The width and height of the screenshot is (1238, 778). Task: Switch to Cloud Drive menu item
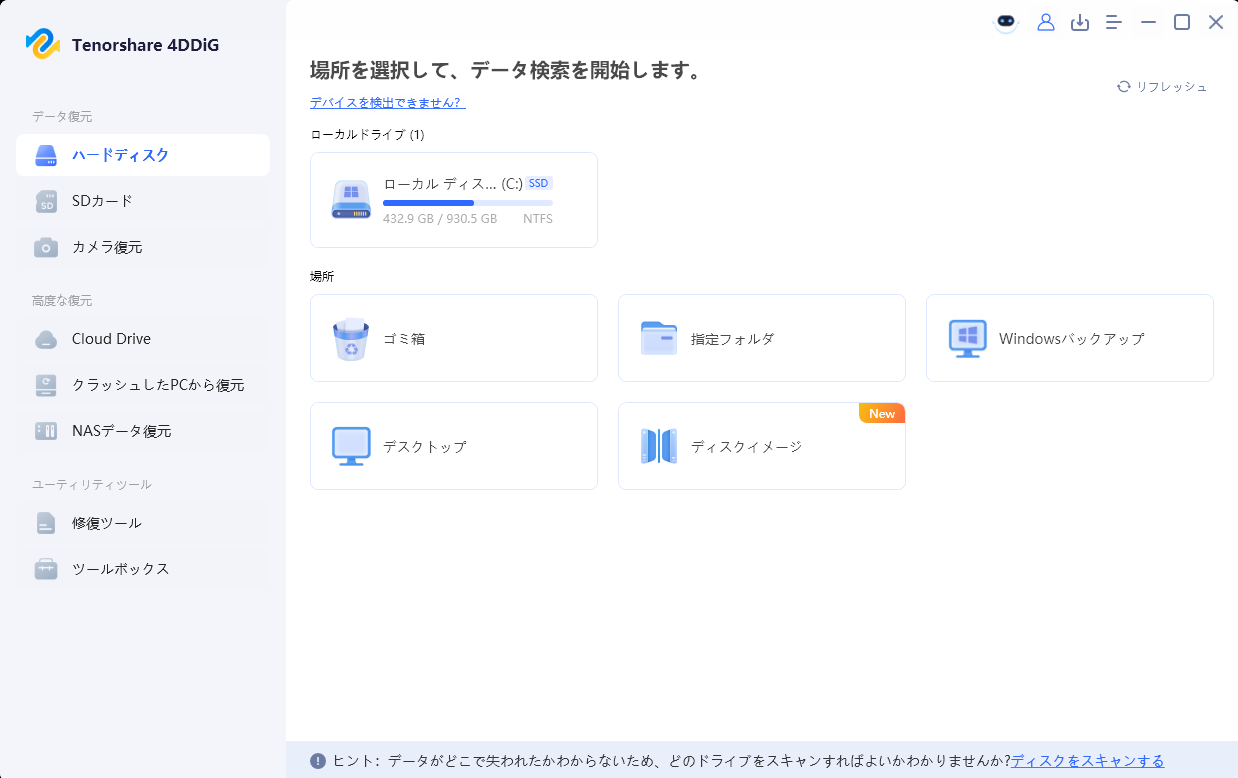click(x=143, y=339)
